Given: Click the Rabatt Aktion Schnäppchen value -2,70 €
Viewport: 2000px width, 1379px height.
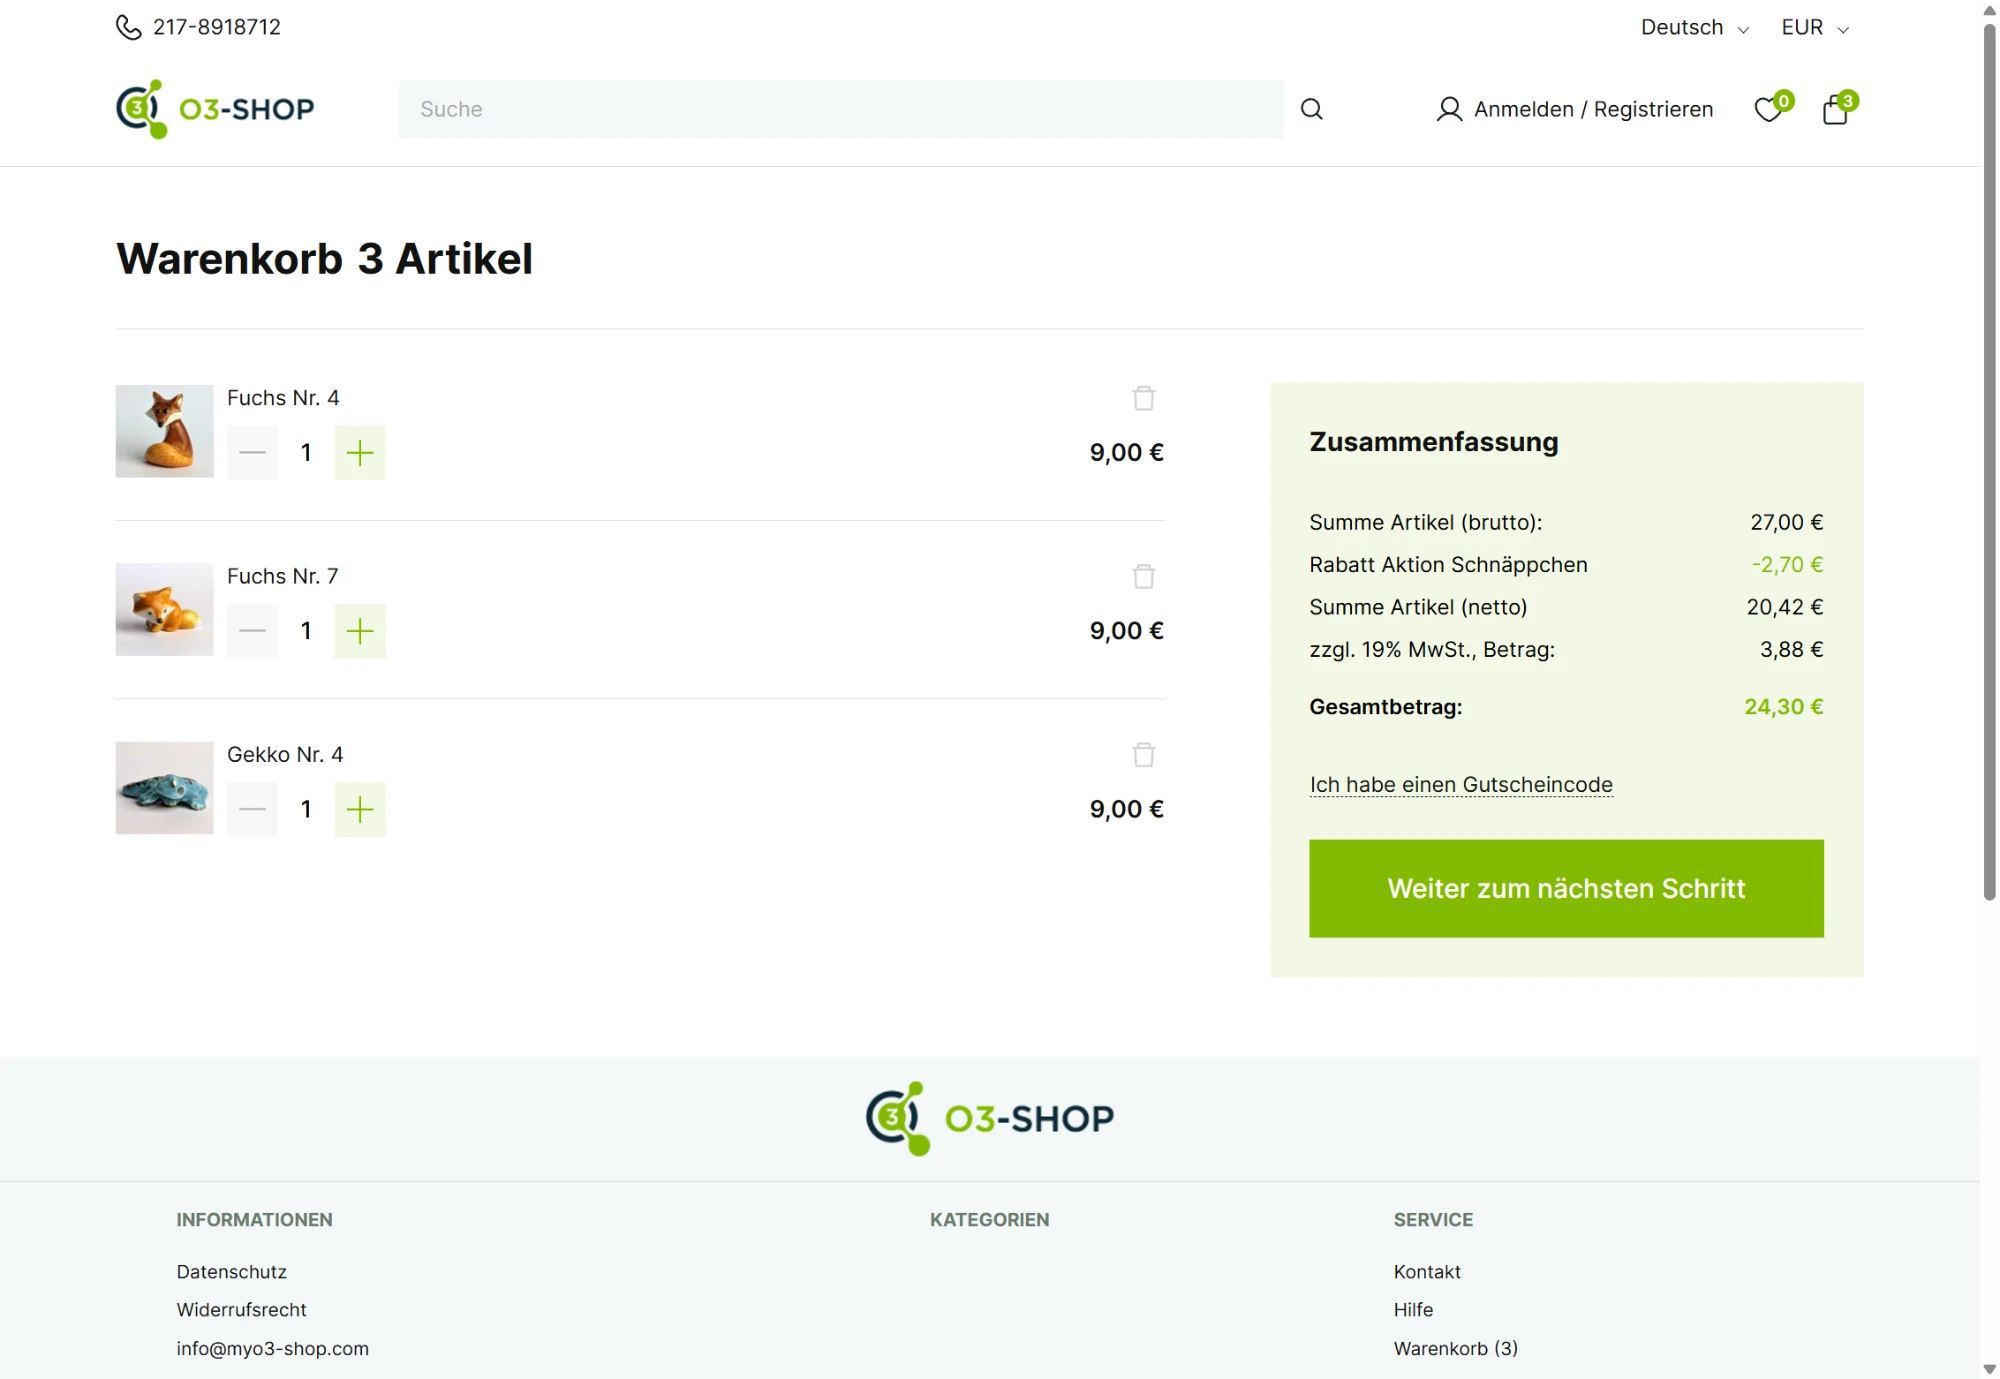Looking at the screenshot, I should 1787,565.
